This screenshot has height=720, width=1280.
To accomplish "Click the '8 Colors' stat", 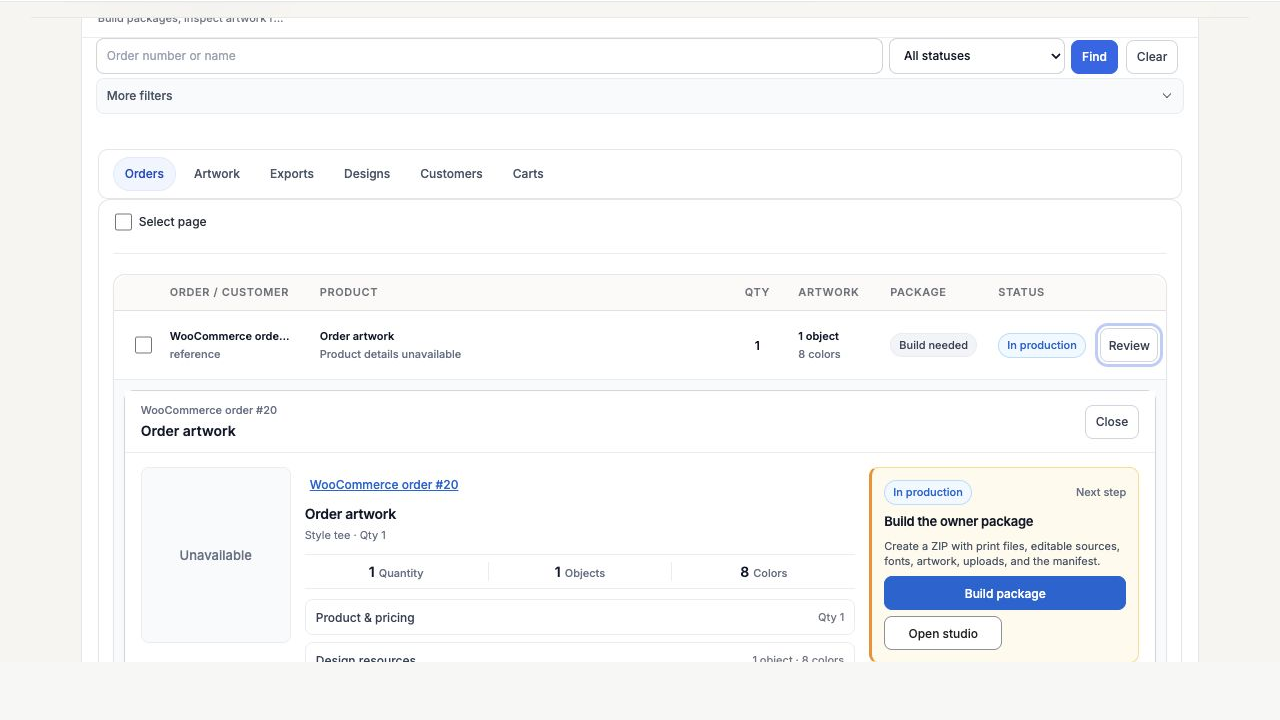I will (x=763, y=573).
